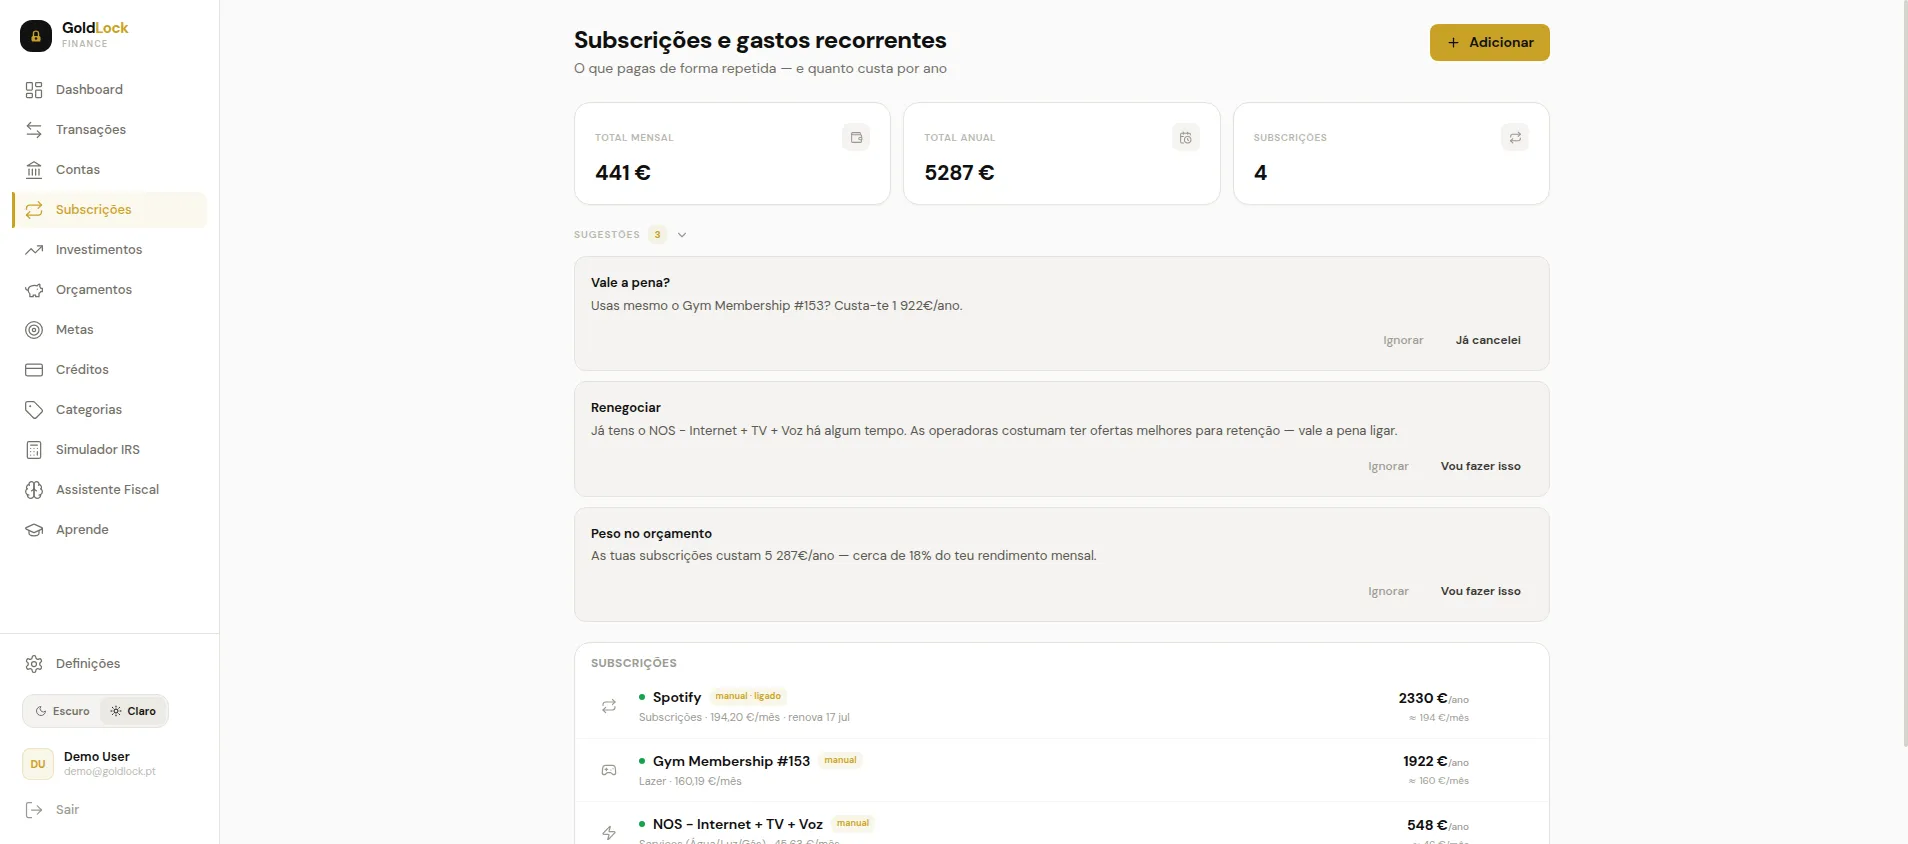Ignore the Renegociar suggestion

tap(1388, 467)
